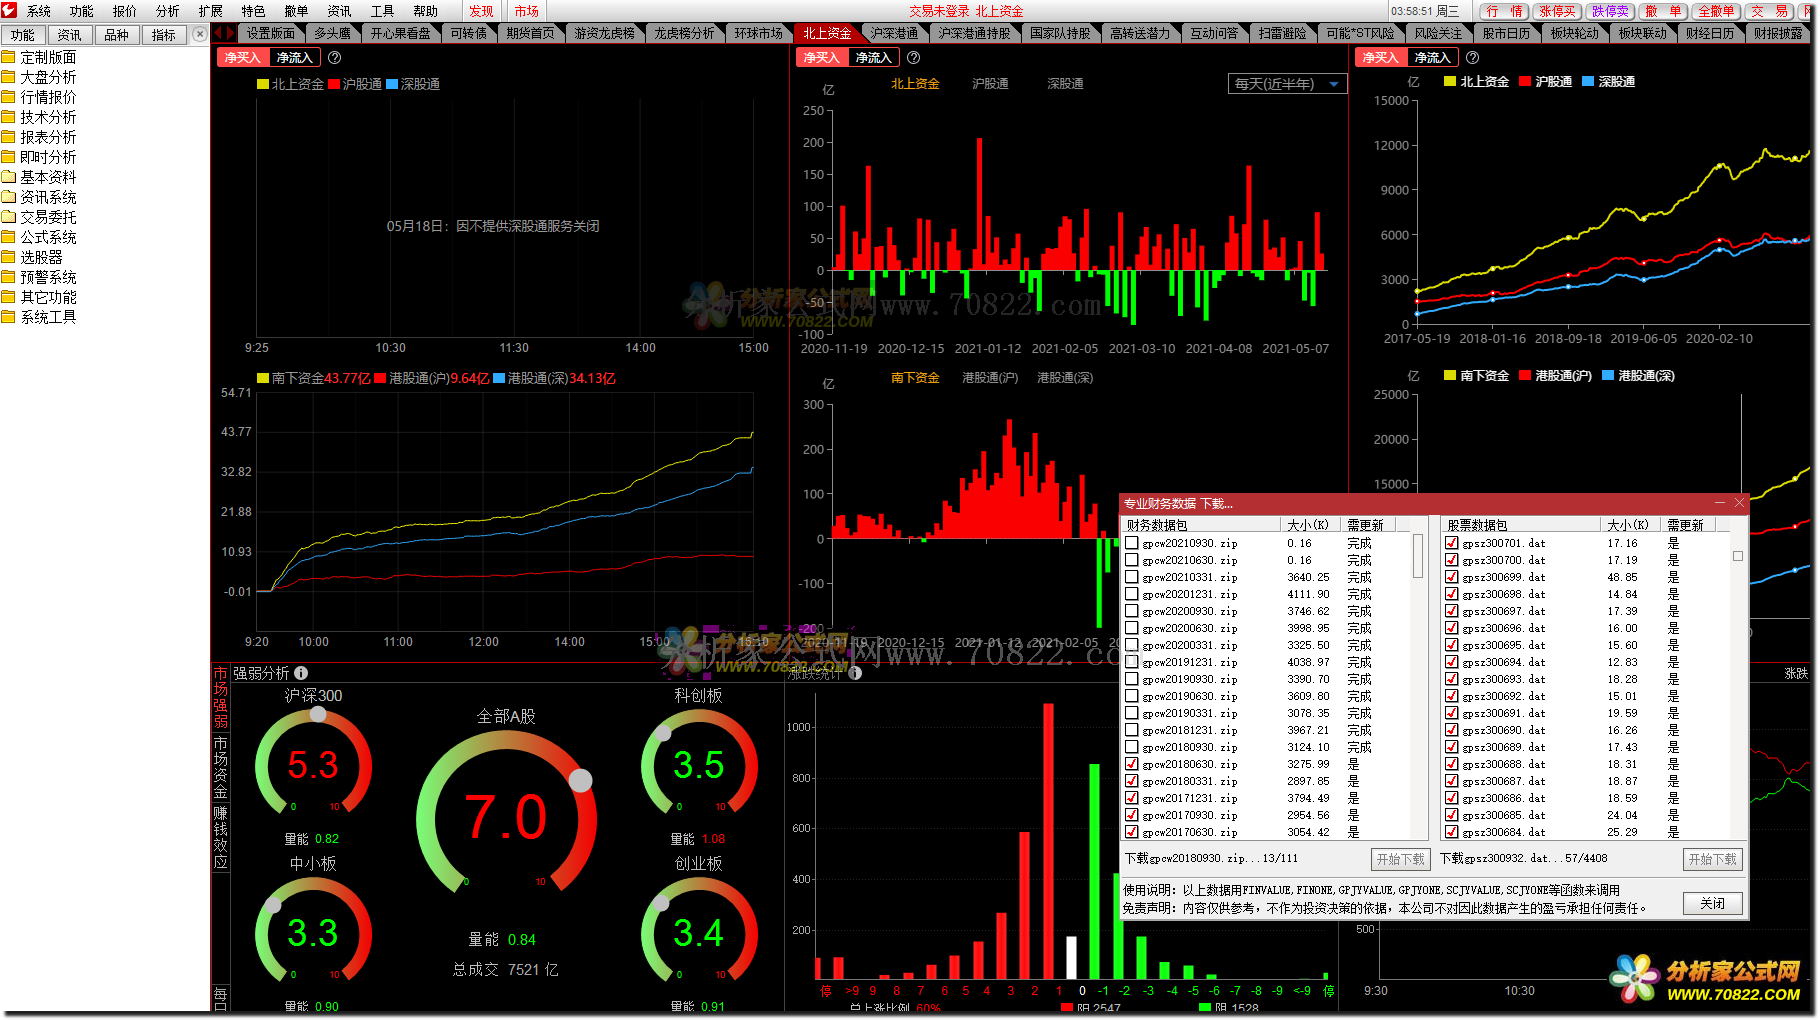Click 开始下载 for the stock data packages

[x=1712, y=859]
